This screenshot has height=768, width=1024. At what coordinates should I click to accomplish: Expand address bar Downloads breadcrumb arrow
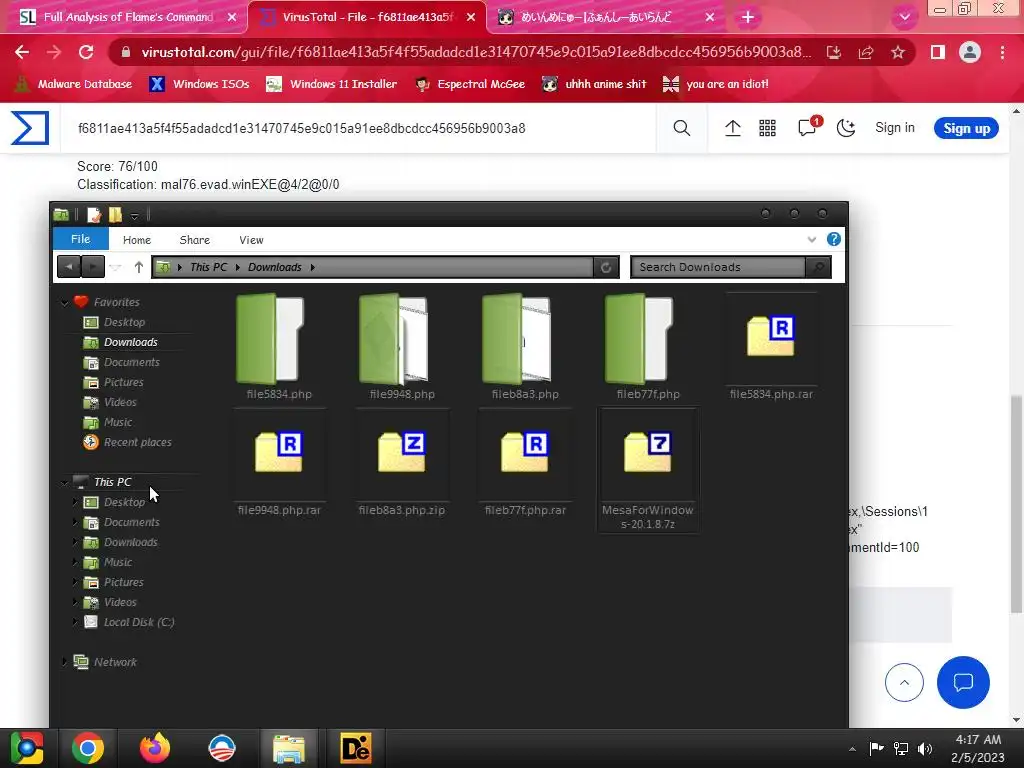tap(313, 267)
